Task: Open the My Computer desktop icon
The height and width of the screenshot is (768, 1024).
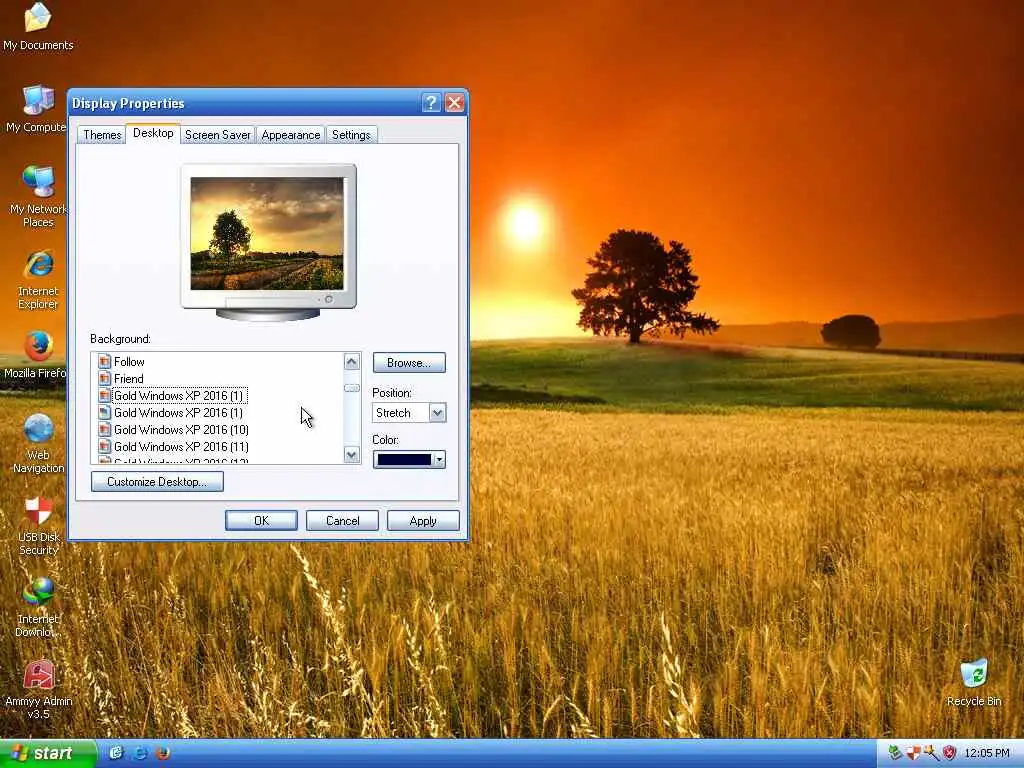Action: (x=38, y=108)
